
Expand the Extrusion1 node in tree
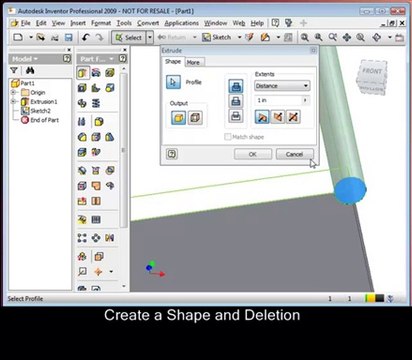tap(14, 101)
